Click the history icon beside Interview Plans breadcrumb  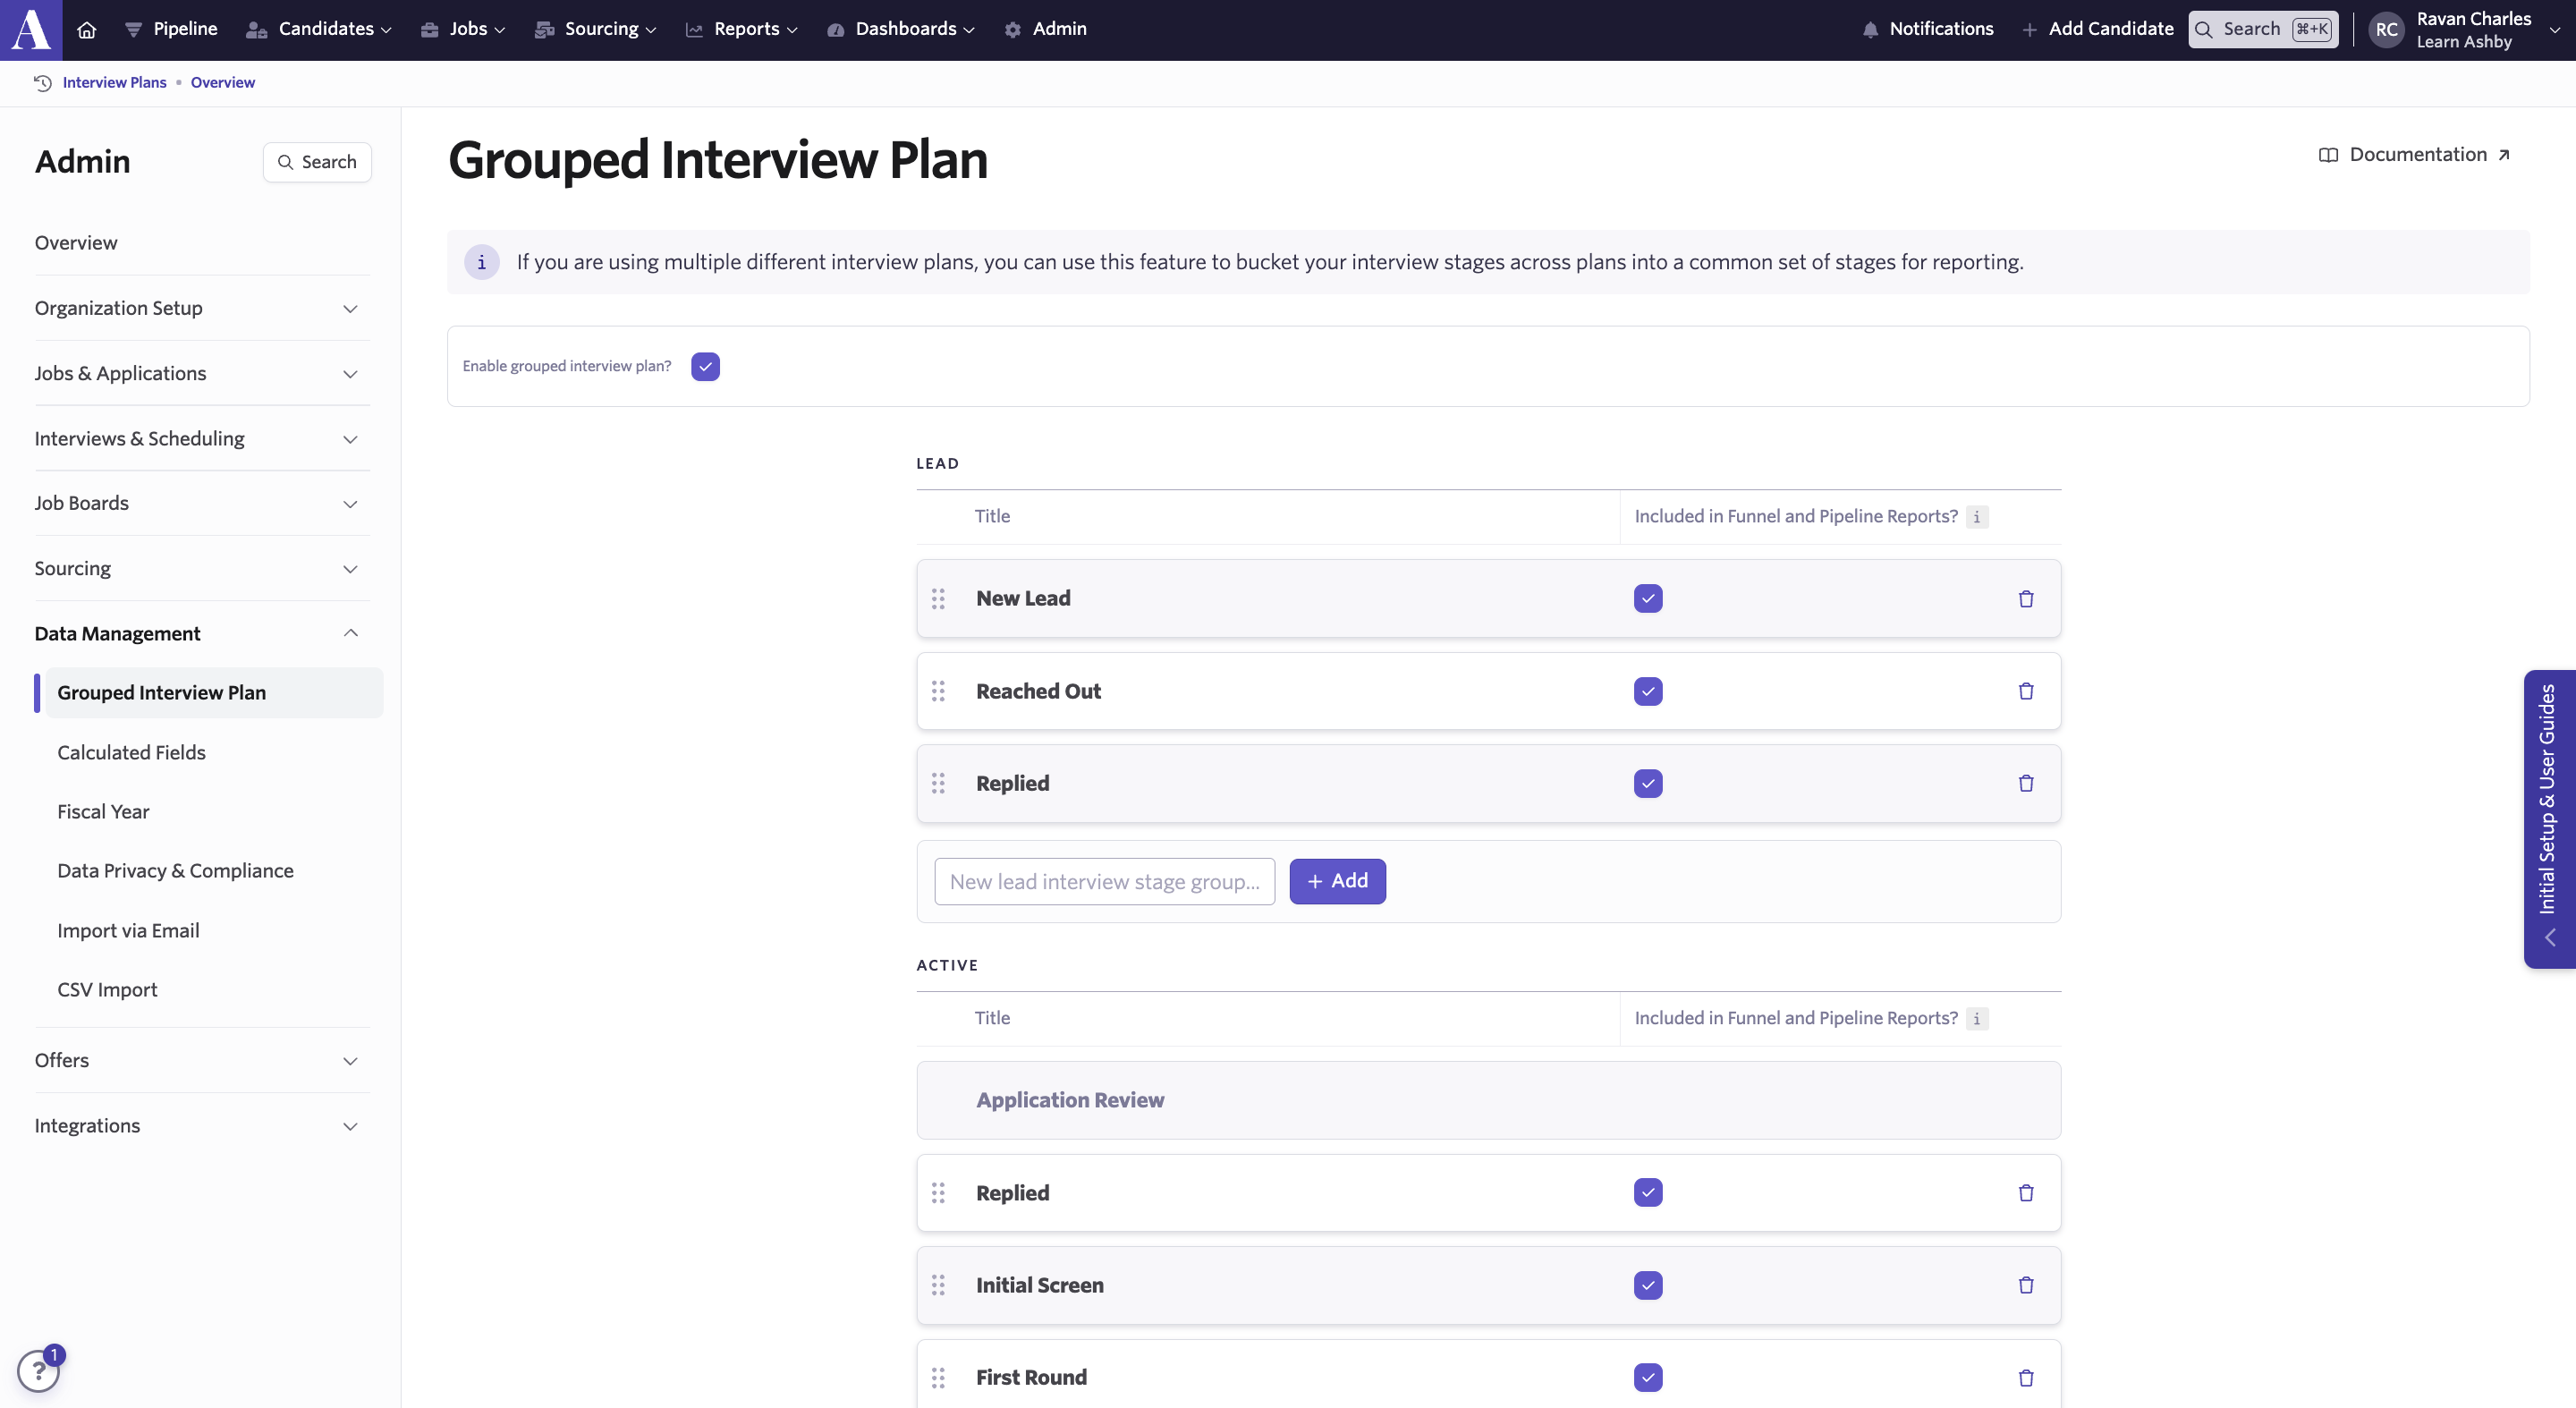point(42,82)
